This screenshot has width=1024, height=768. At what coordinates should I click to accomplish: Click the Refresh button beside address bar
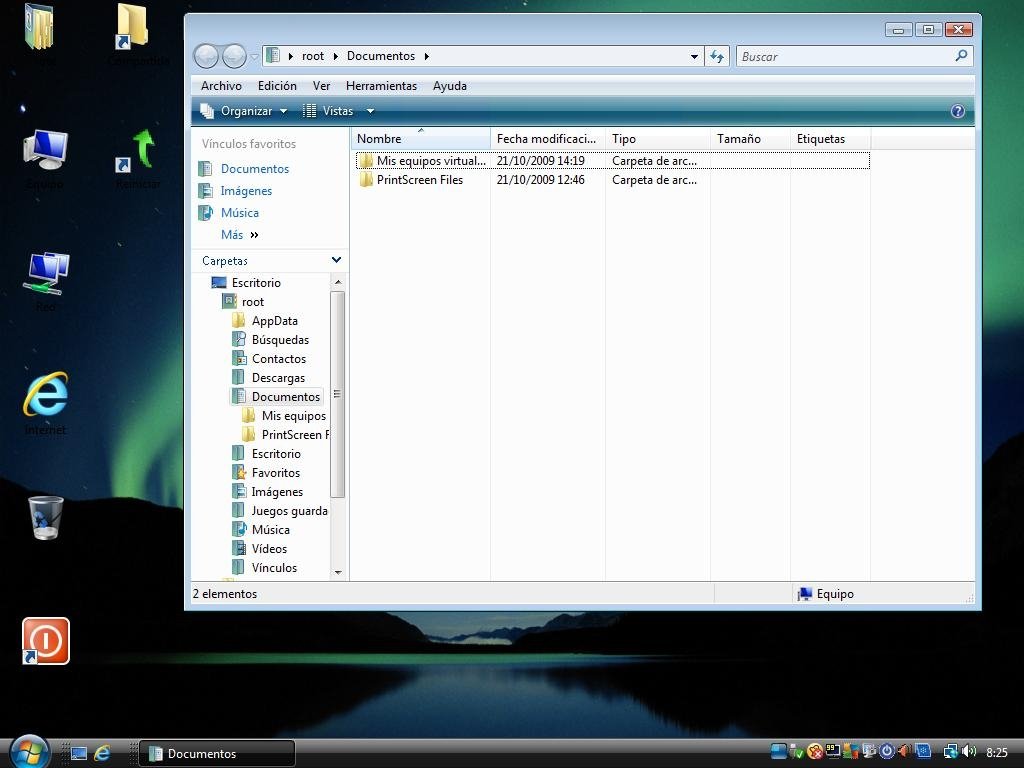pos(717,56)
